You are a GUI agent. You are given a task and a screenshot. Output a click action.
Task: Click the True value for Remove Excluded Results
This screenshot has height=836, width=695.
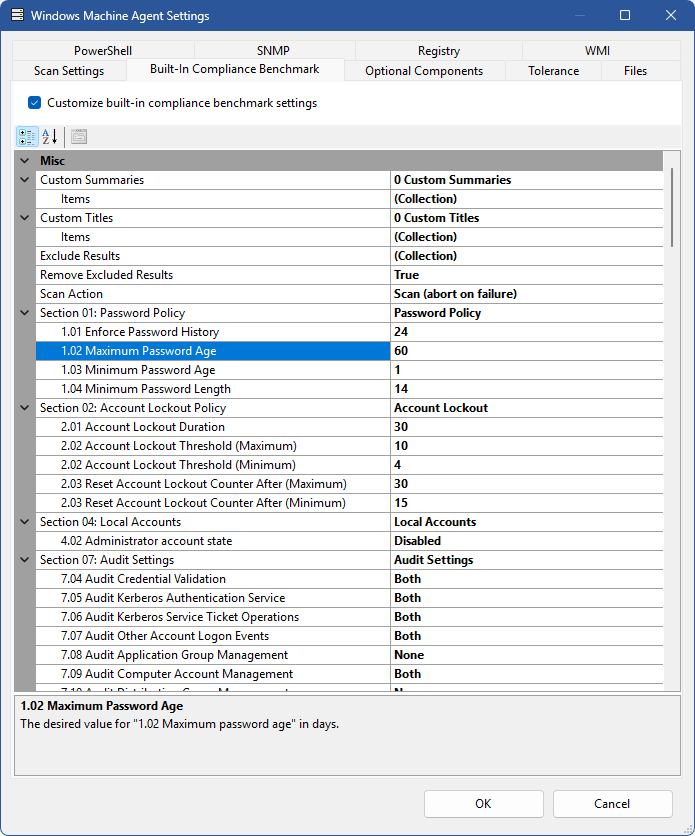(x=527, y=275)
